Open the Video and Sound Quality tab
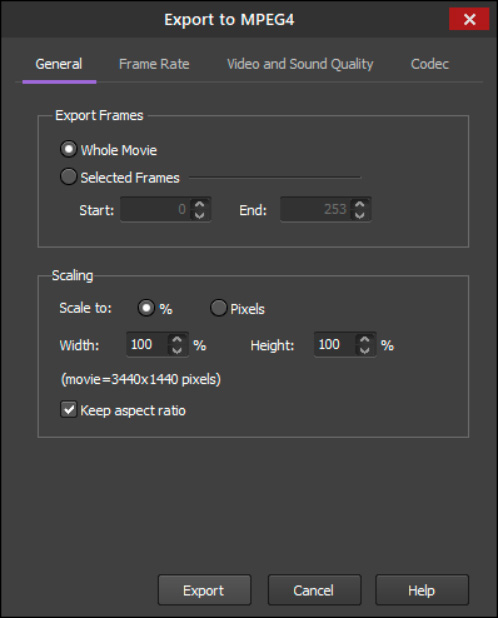The width and height of the screenshot is (498, 618). pyautogui.click(x=300, y=64)
